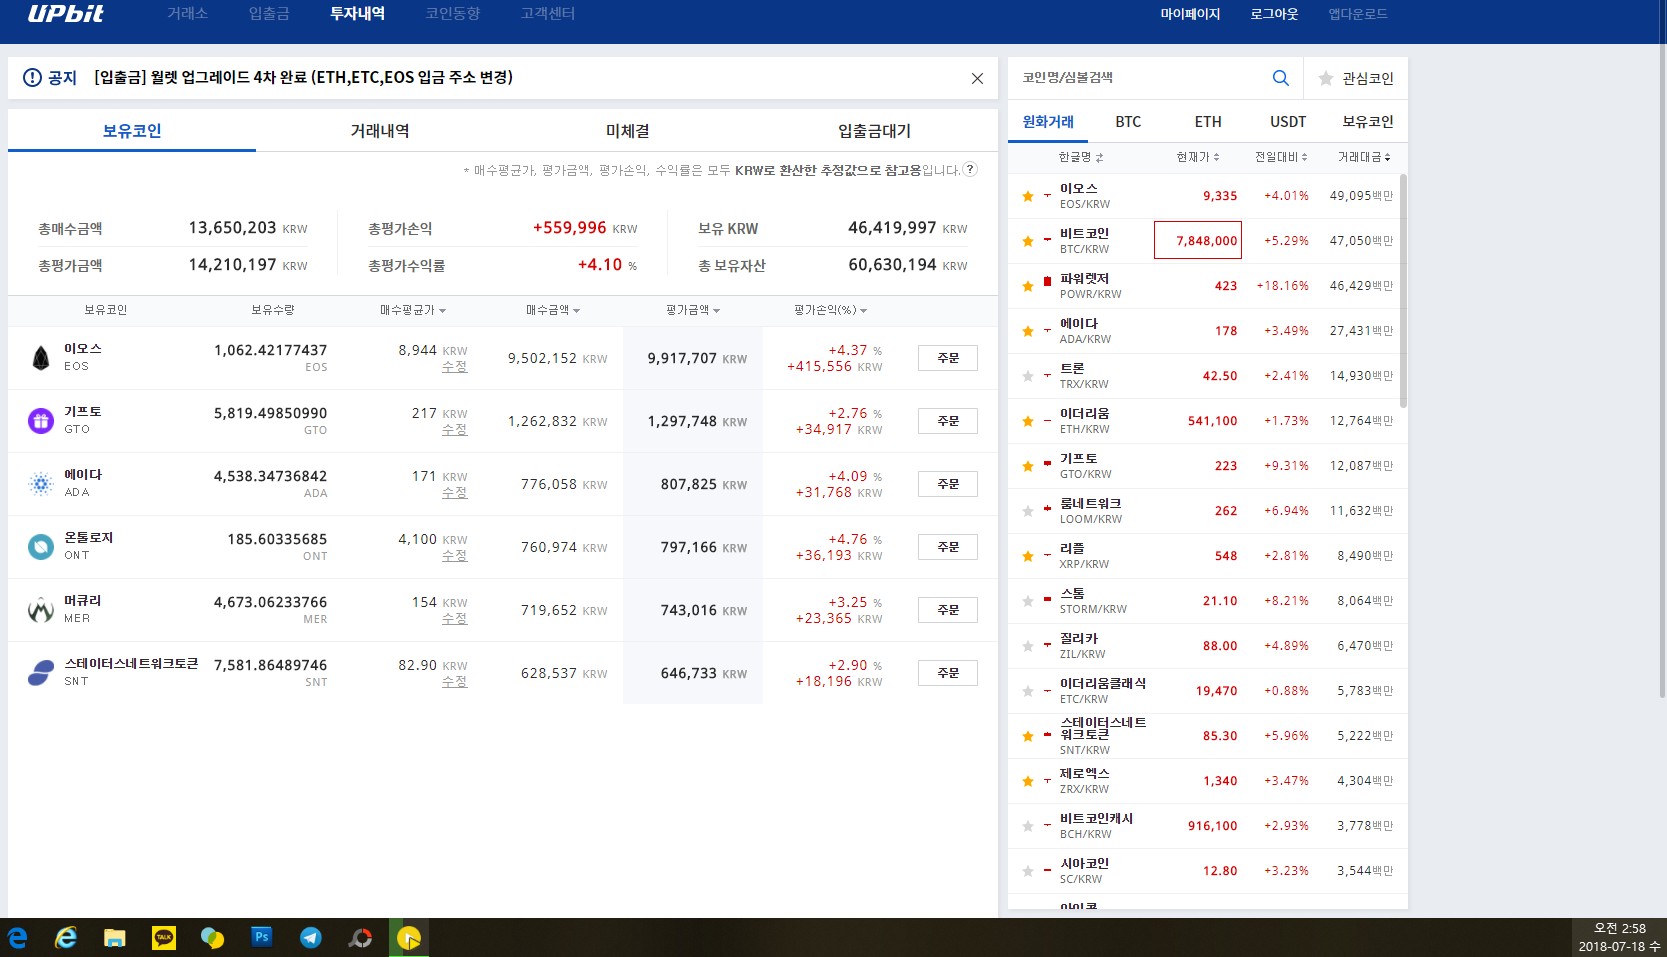
Task: Sort holdings by 매수평균가 dropdown
Action: [413, 310]
